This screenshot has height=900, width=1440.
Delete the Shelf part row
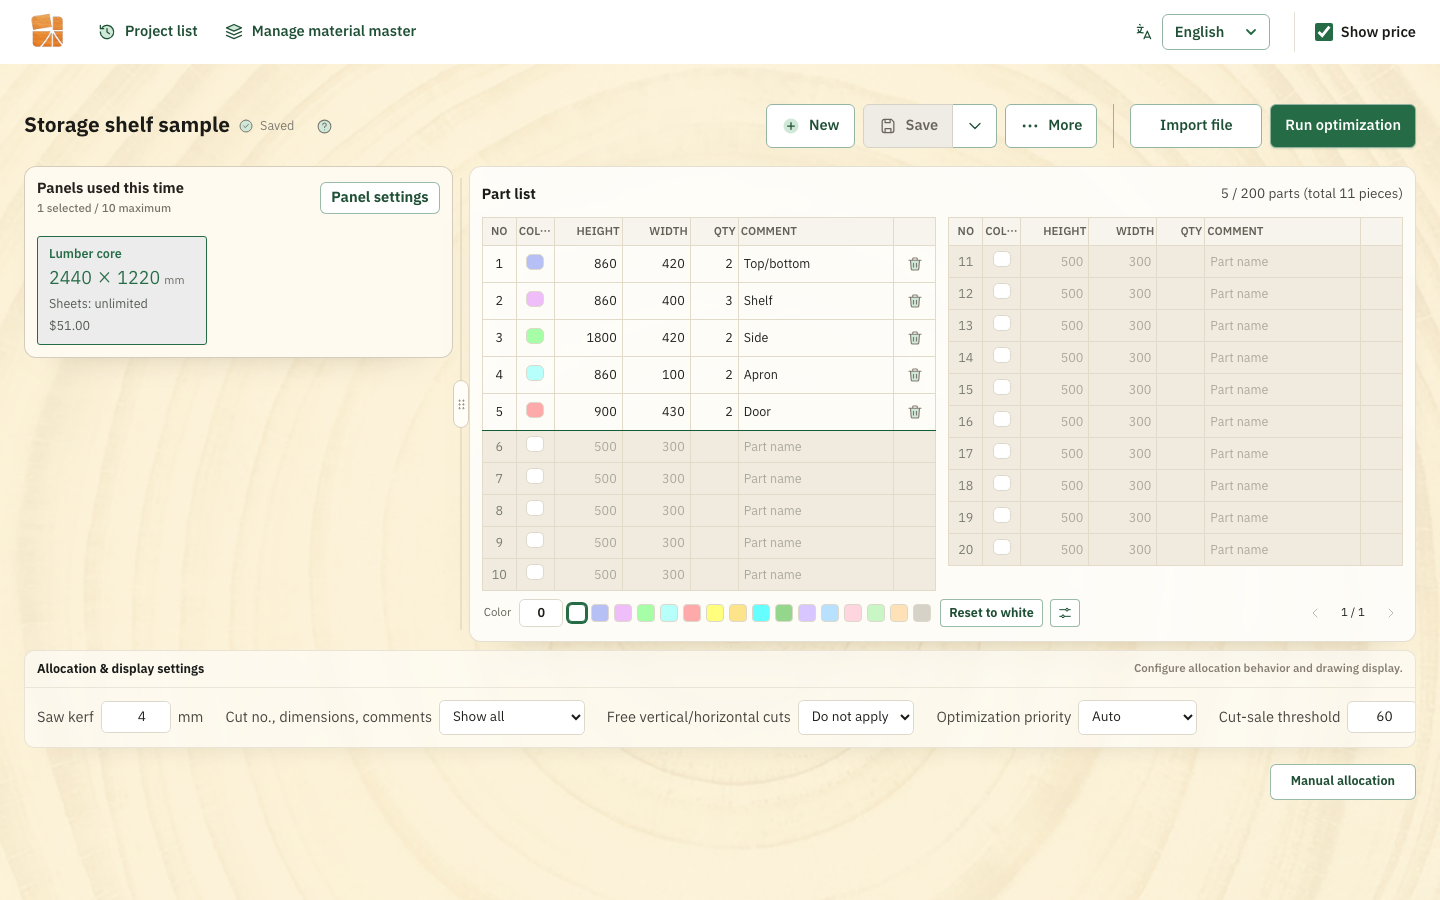point(915,301)
